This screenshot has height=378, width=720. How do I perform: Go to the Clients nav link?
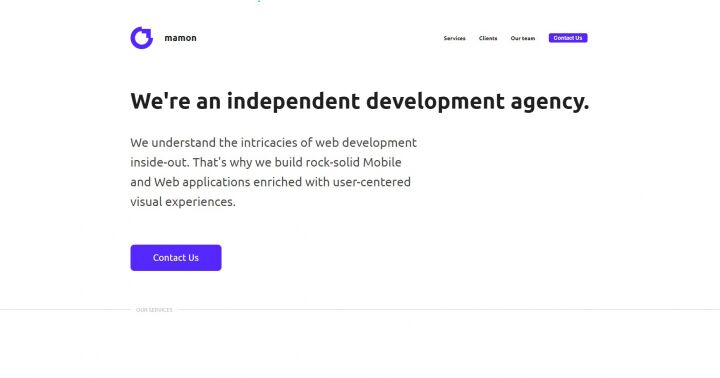coord(488,38)
